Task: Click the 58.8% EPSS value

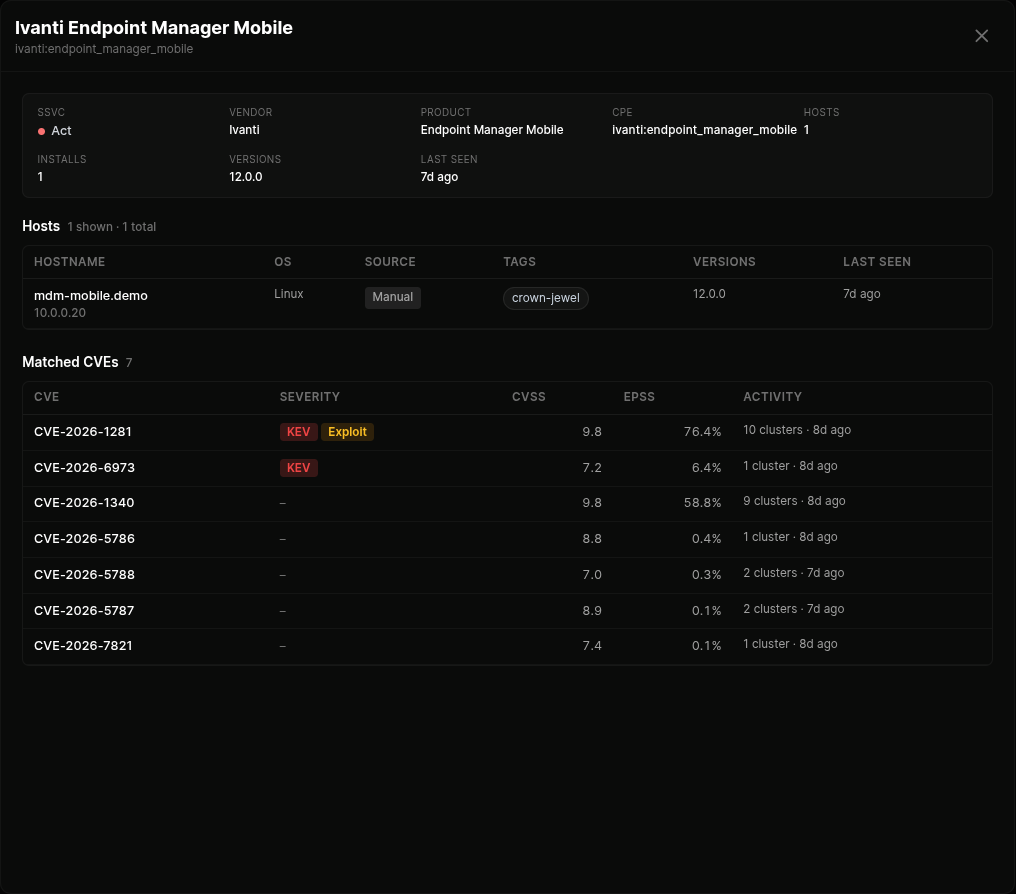Action: pos(702,503)
